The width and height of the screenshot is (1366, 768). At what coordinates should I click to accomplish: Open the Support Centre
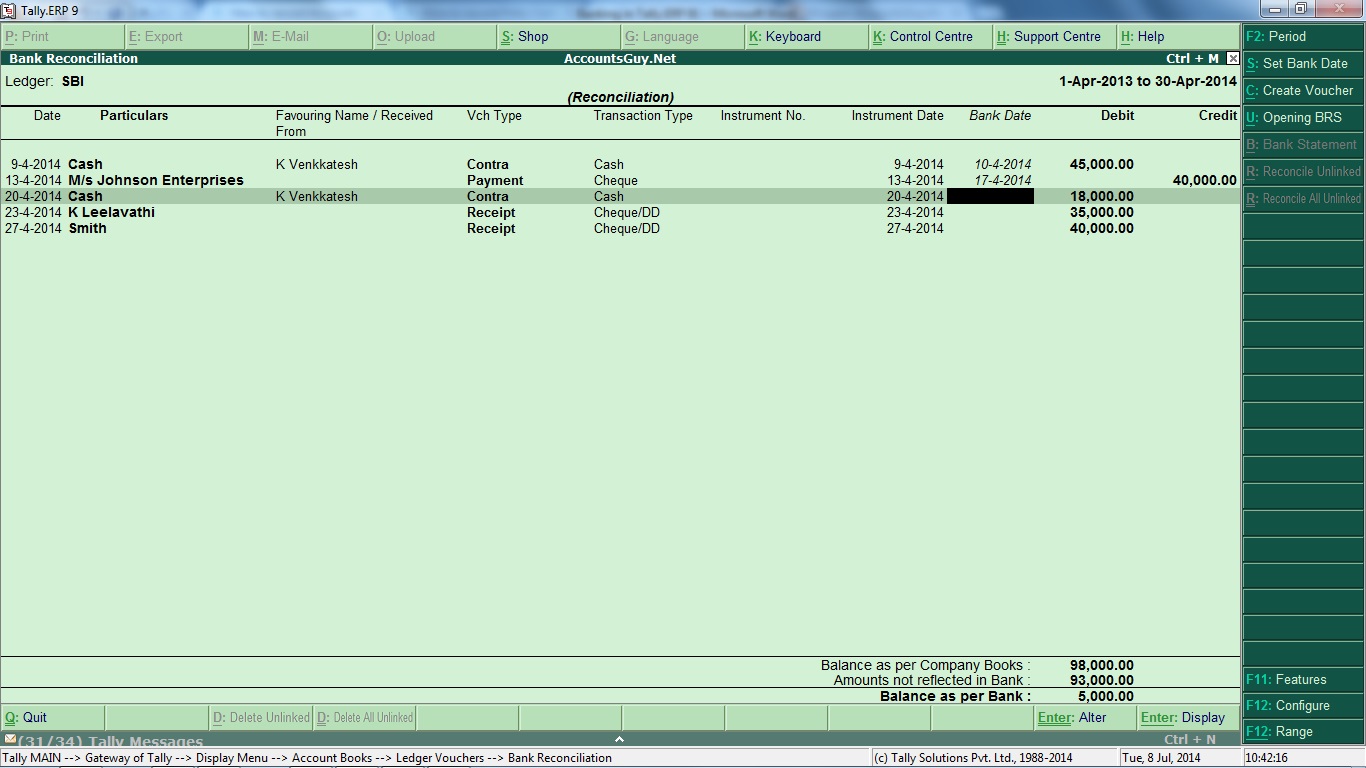1054,37
